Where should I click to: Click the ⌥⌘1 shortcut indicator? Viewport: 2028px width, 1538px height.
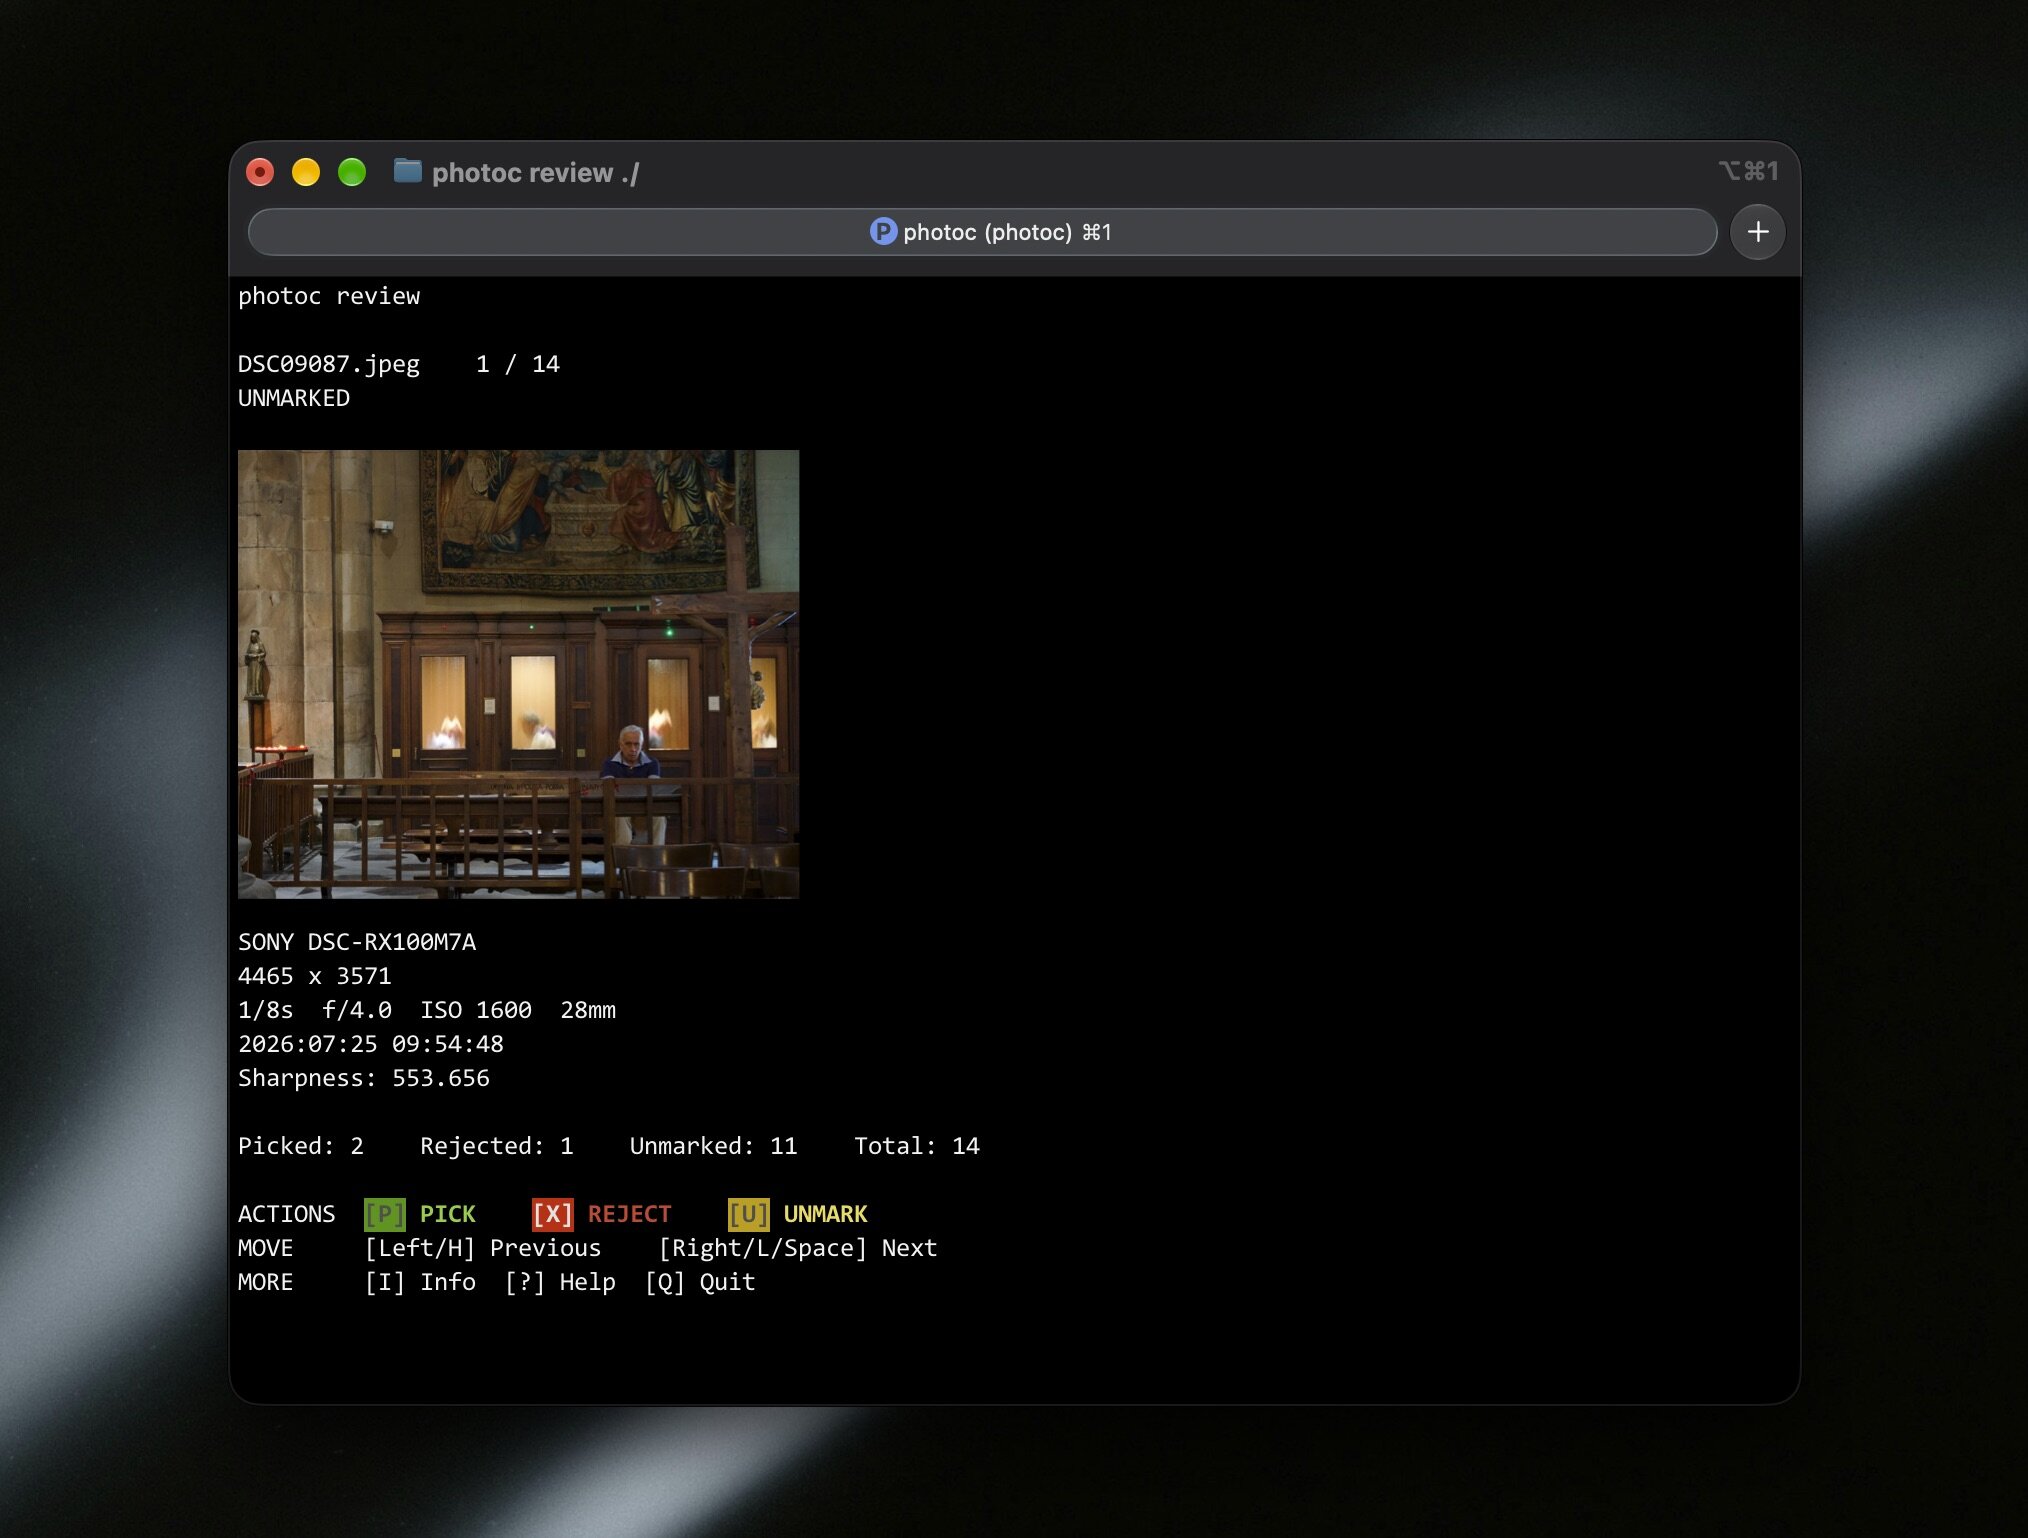(x=1749, y=171)
